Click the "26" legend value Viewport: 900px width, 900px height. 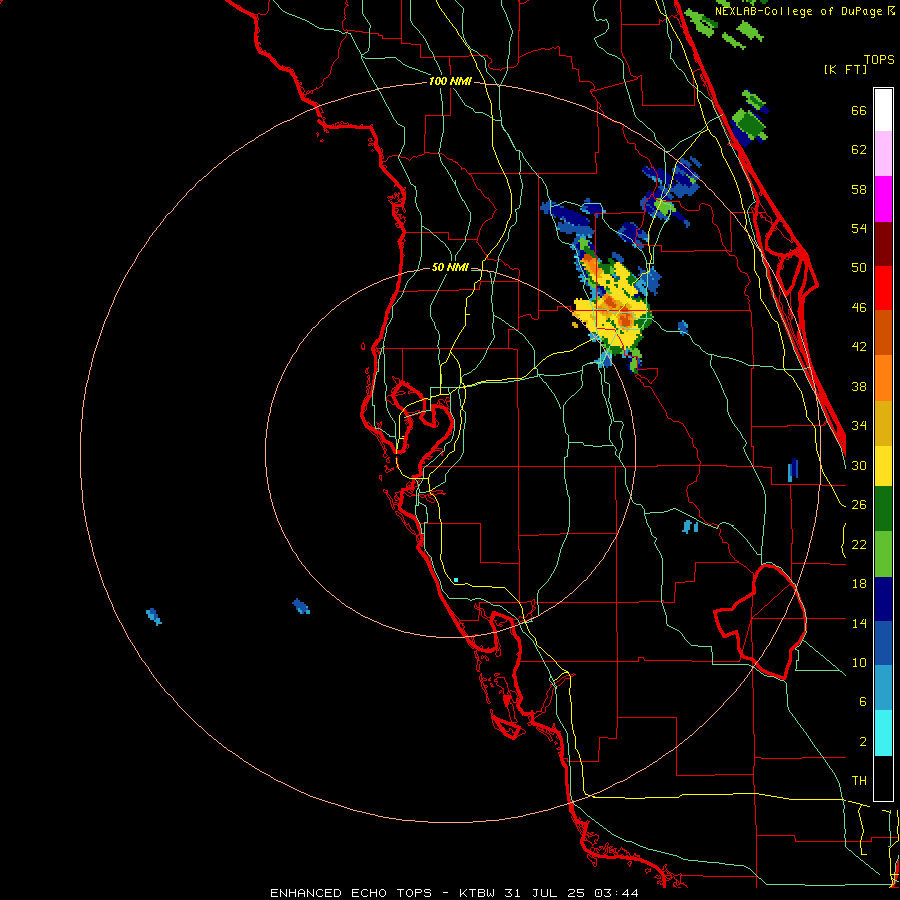859,505
